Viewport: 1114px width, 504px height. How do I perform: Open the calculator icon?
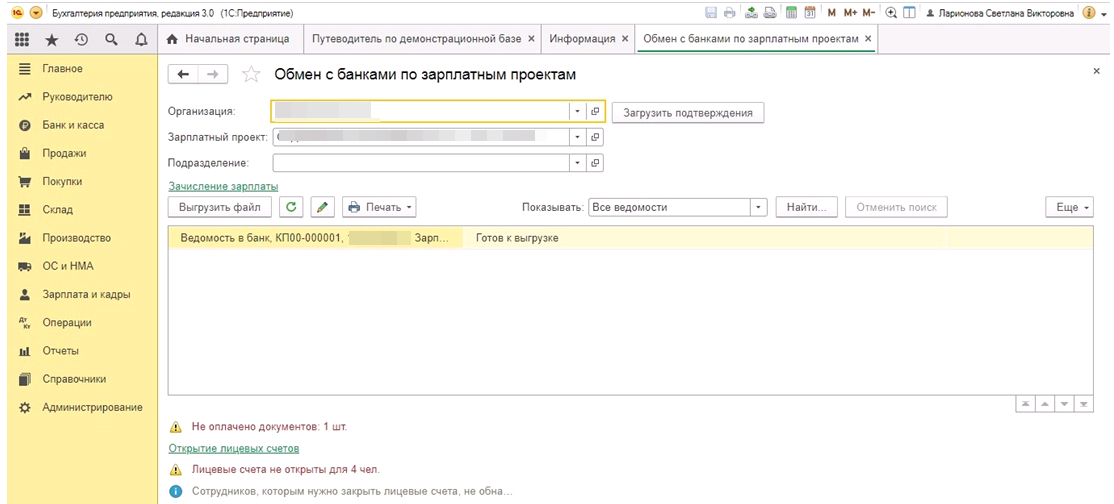(791, 13)
